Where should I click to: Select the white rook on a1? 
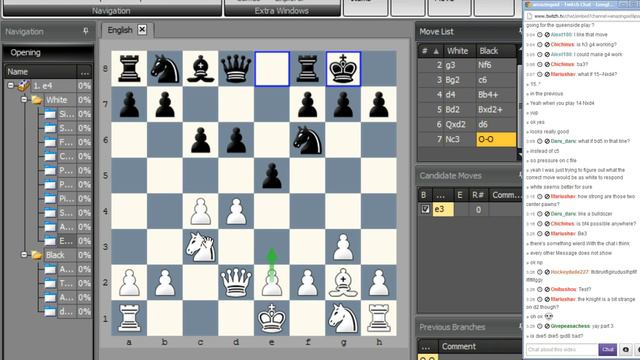[x=129, y=318]
